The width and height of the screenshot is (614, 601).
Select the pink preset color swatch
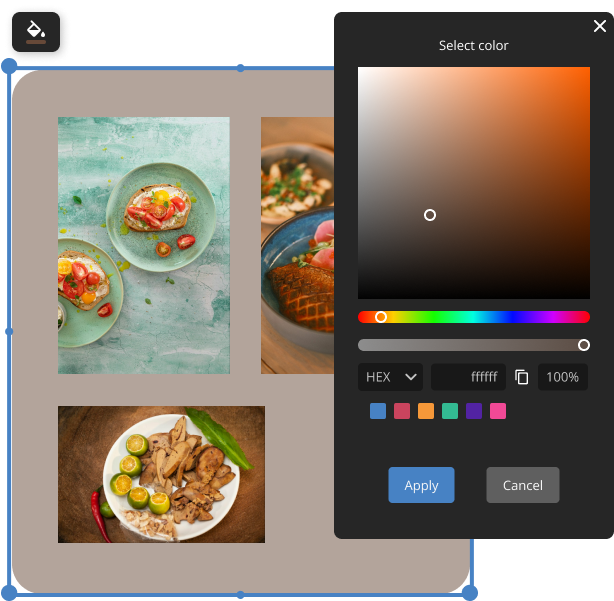click(x=498, y=411)
